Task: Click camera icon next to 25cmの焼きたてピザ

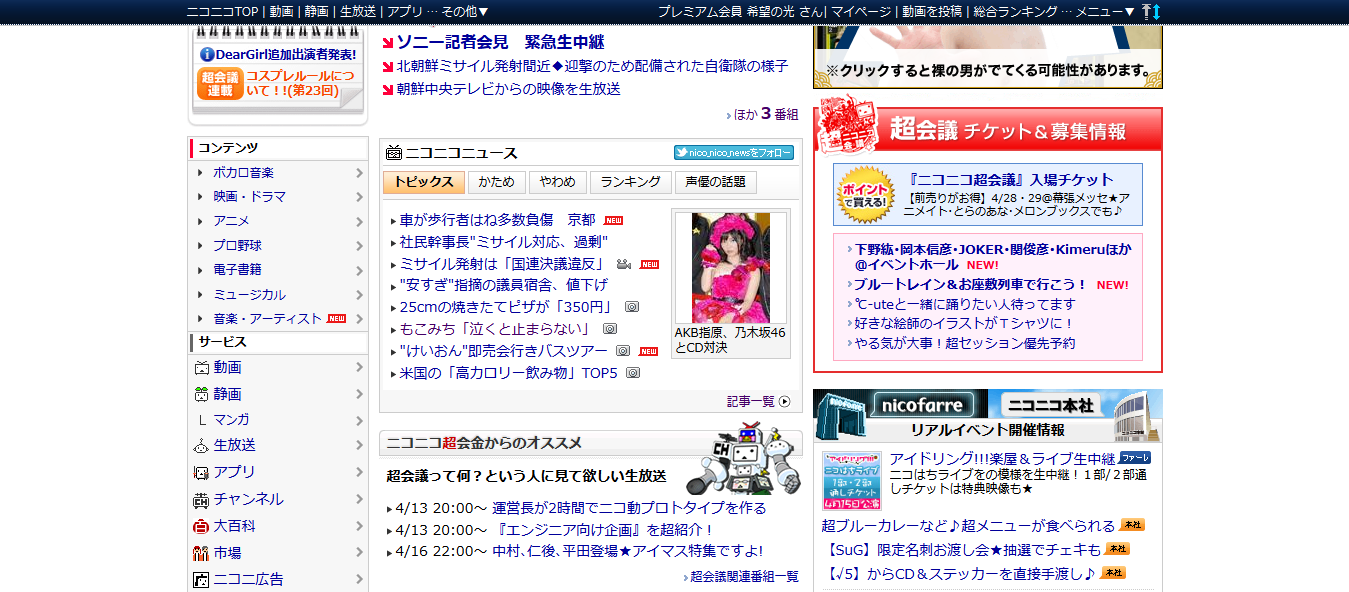Action: (x=632, y=307)
